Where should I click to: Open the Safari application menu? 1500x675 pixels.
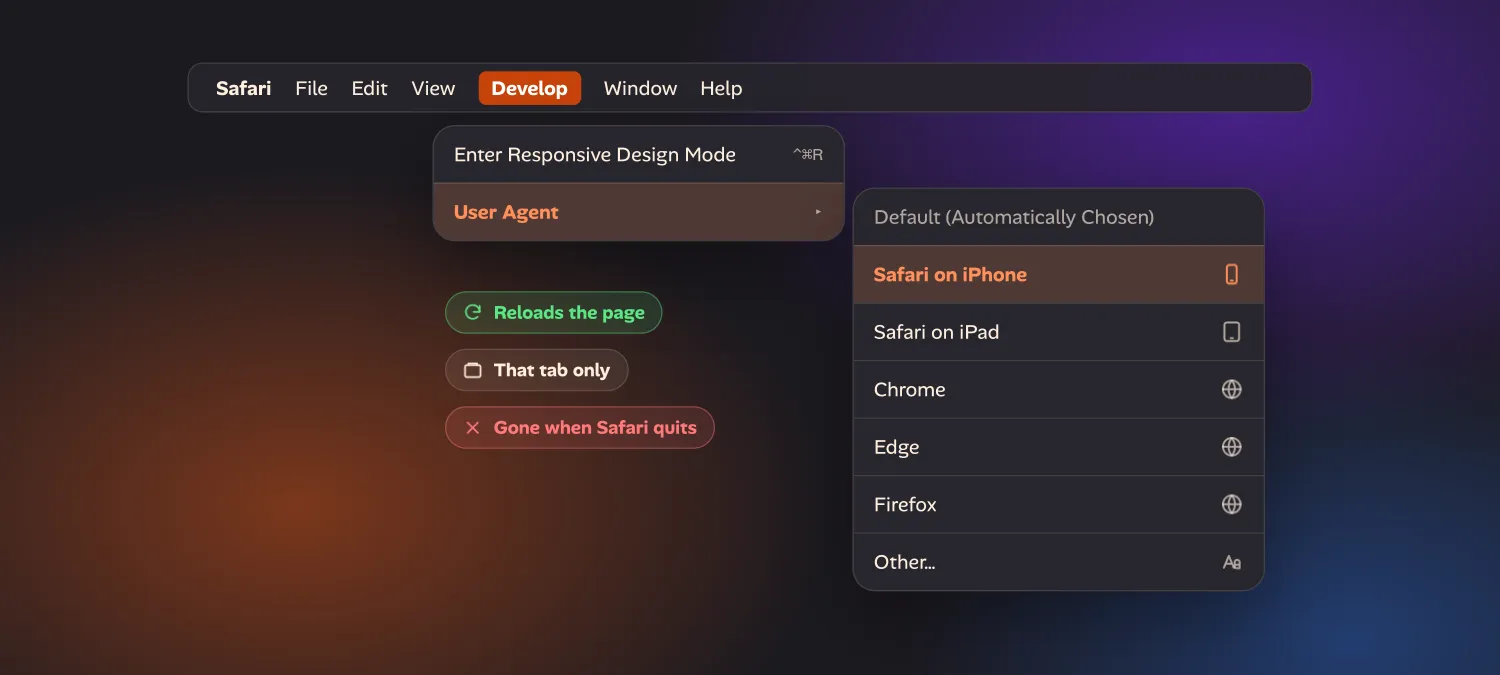(x=243, y=88)
